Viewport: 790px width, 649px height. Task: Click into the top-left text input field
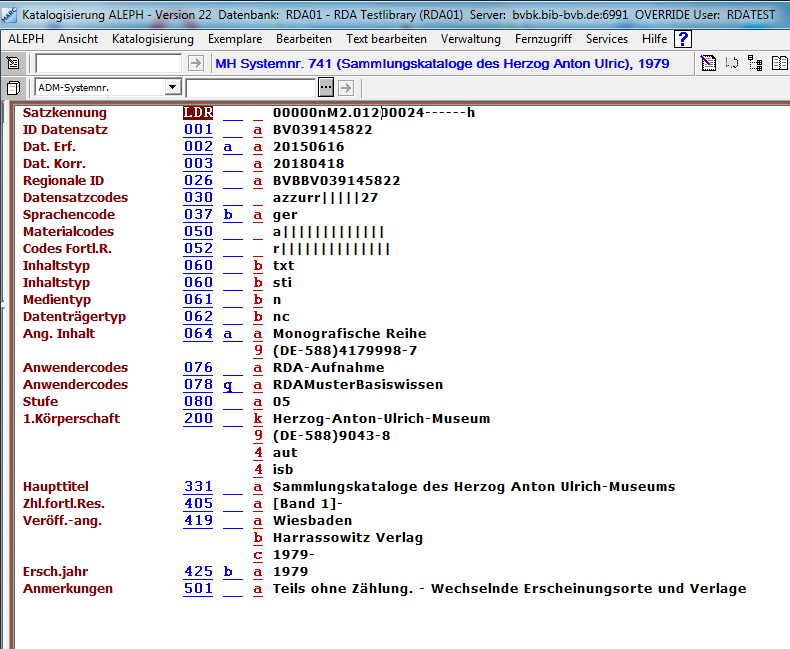pyautogui.click(x=108, y=63)
